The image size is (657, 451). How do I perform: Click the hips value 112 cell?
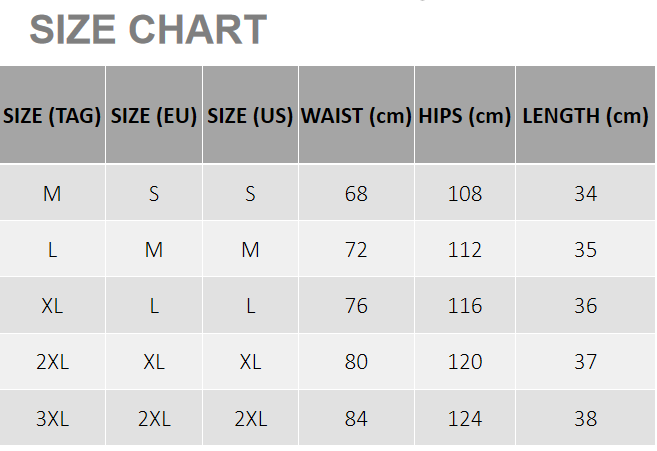click(465, 249)
